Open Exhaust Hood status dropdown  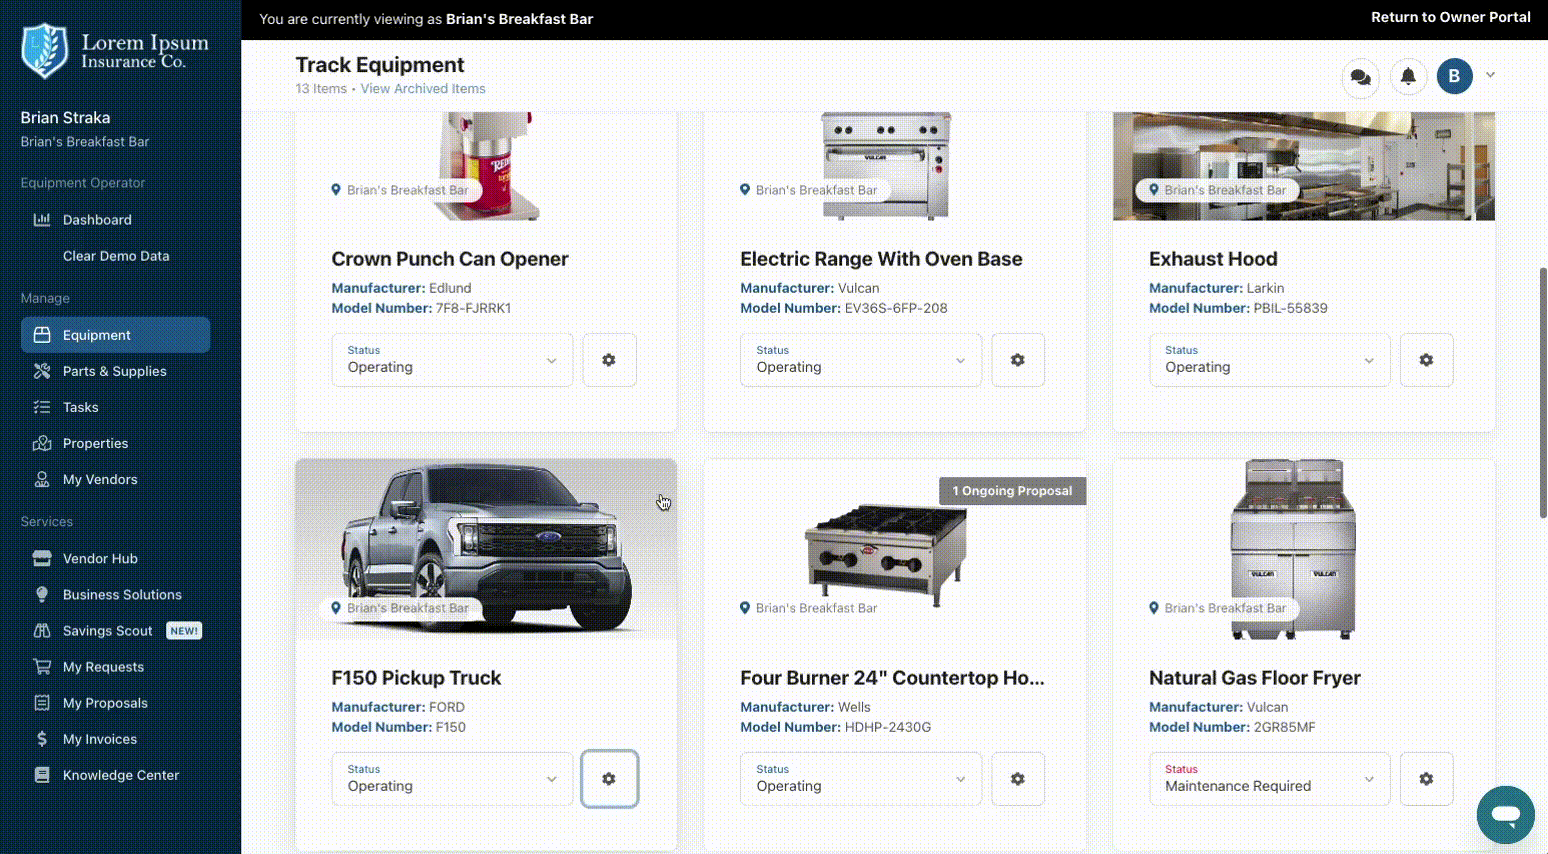pyautogui.click(x=1270, y=360)
